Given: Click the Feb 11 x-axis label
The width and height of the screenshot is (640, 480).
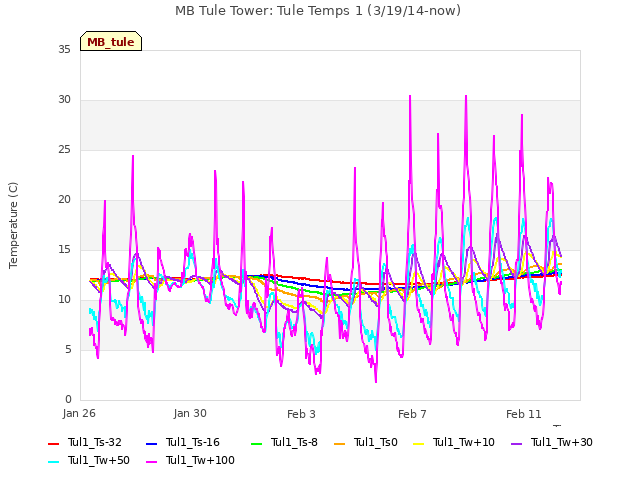Looking at the screenshot, I should (x=524, y=414).
